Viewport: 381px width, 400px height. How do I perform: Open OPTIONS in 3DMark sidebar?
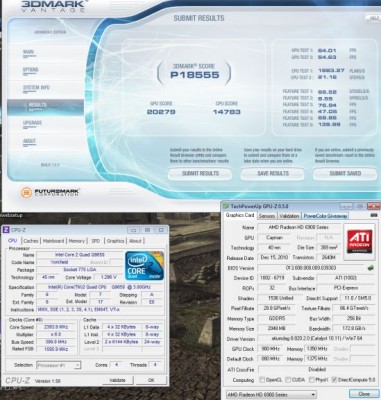(30, 70)
